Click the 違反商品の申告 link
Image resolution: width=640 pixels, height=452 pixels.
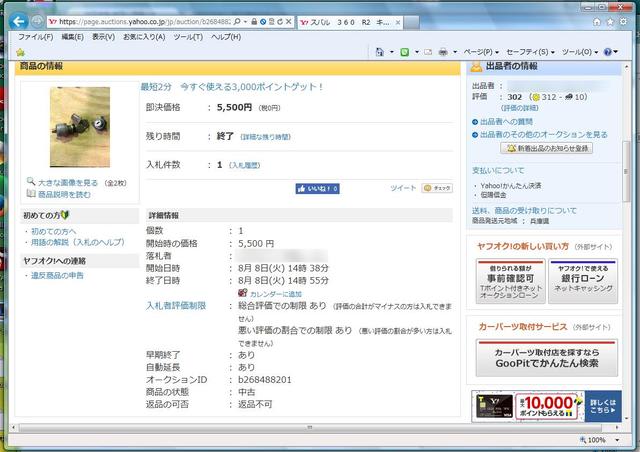coord(56,275)
